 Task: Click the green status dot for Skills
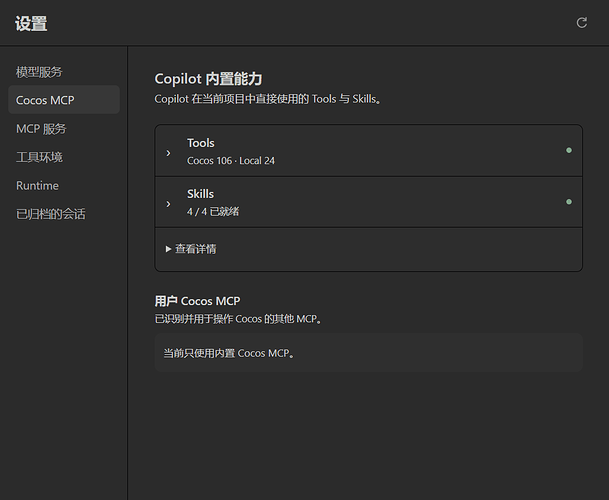pos(569,202)
